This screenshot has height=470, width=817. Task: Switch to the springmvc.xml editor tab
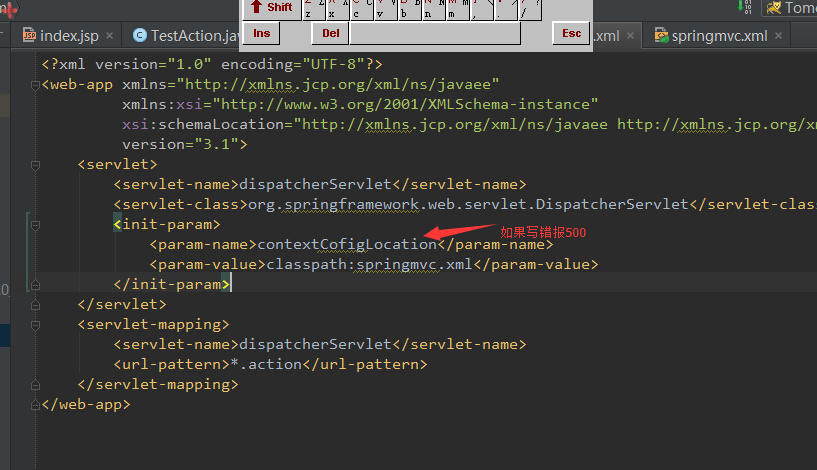pos(718,35)
